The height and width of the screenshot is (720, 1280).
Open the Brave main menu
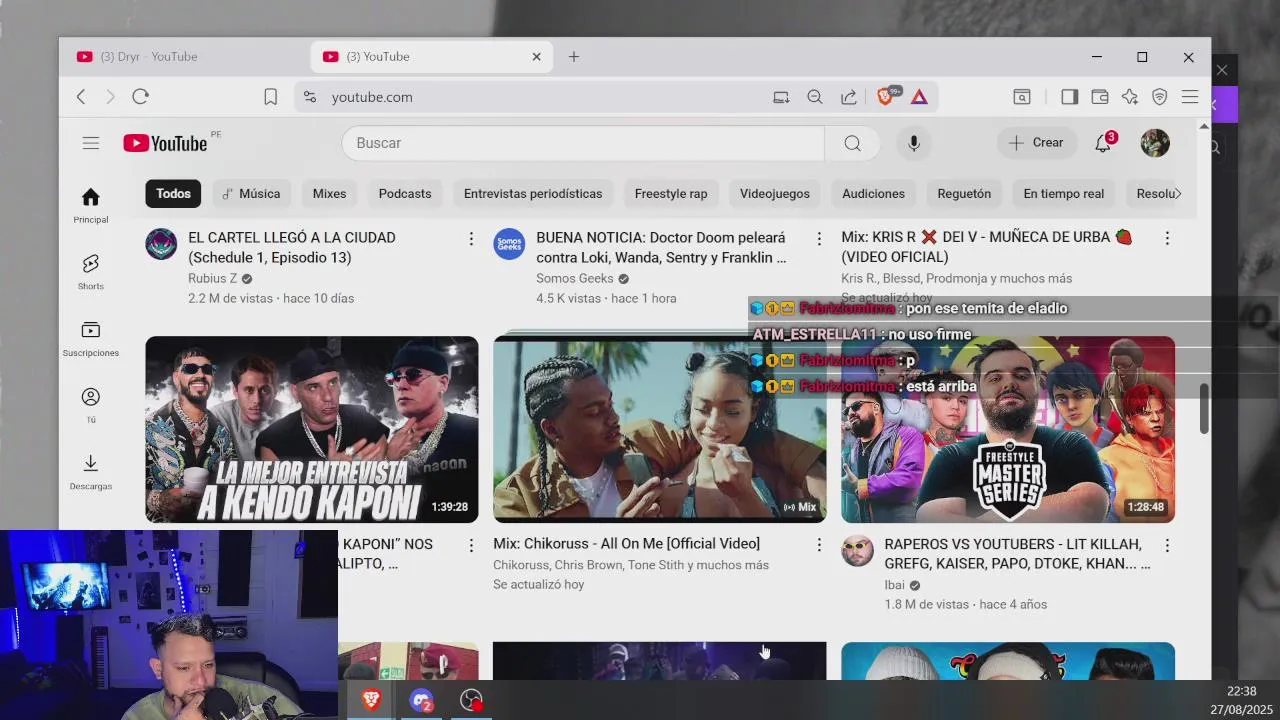[x=1190, y=97]
